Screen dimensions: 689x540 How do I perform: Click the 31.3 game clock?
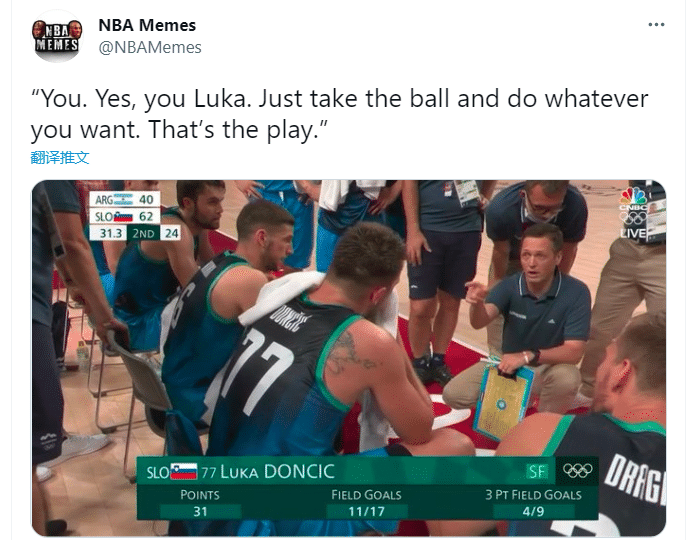pyautogui.click(x=109, y=233)
